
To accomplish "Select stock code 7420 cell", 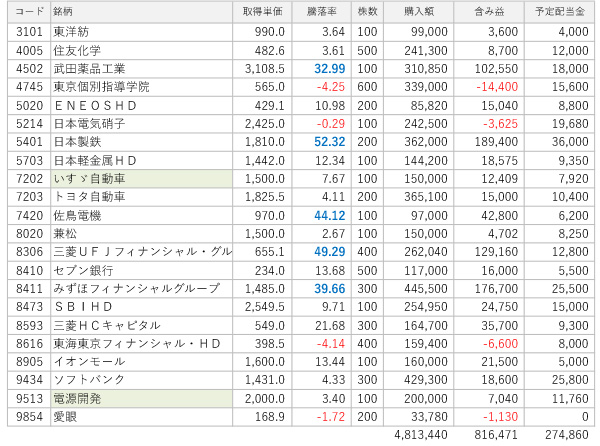I will pyautogui.click(x=29, y=216).
